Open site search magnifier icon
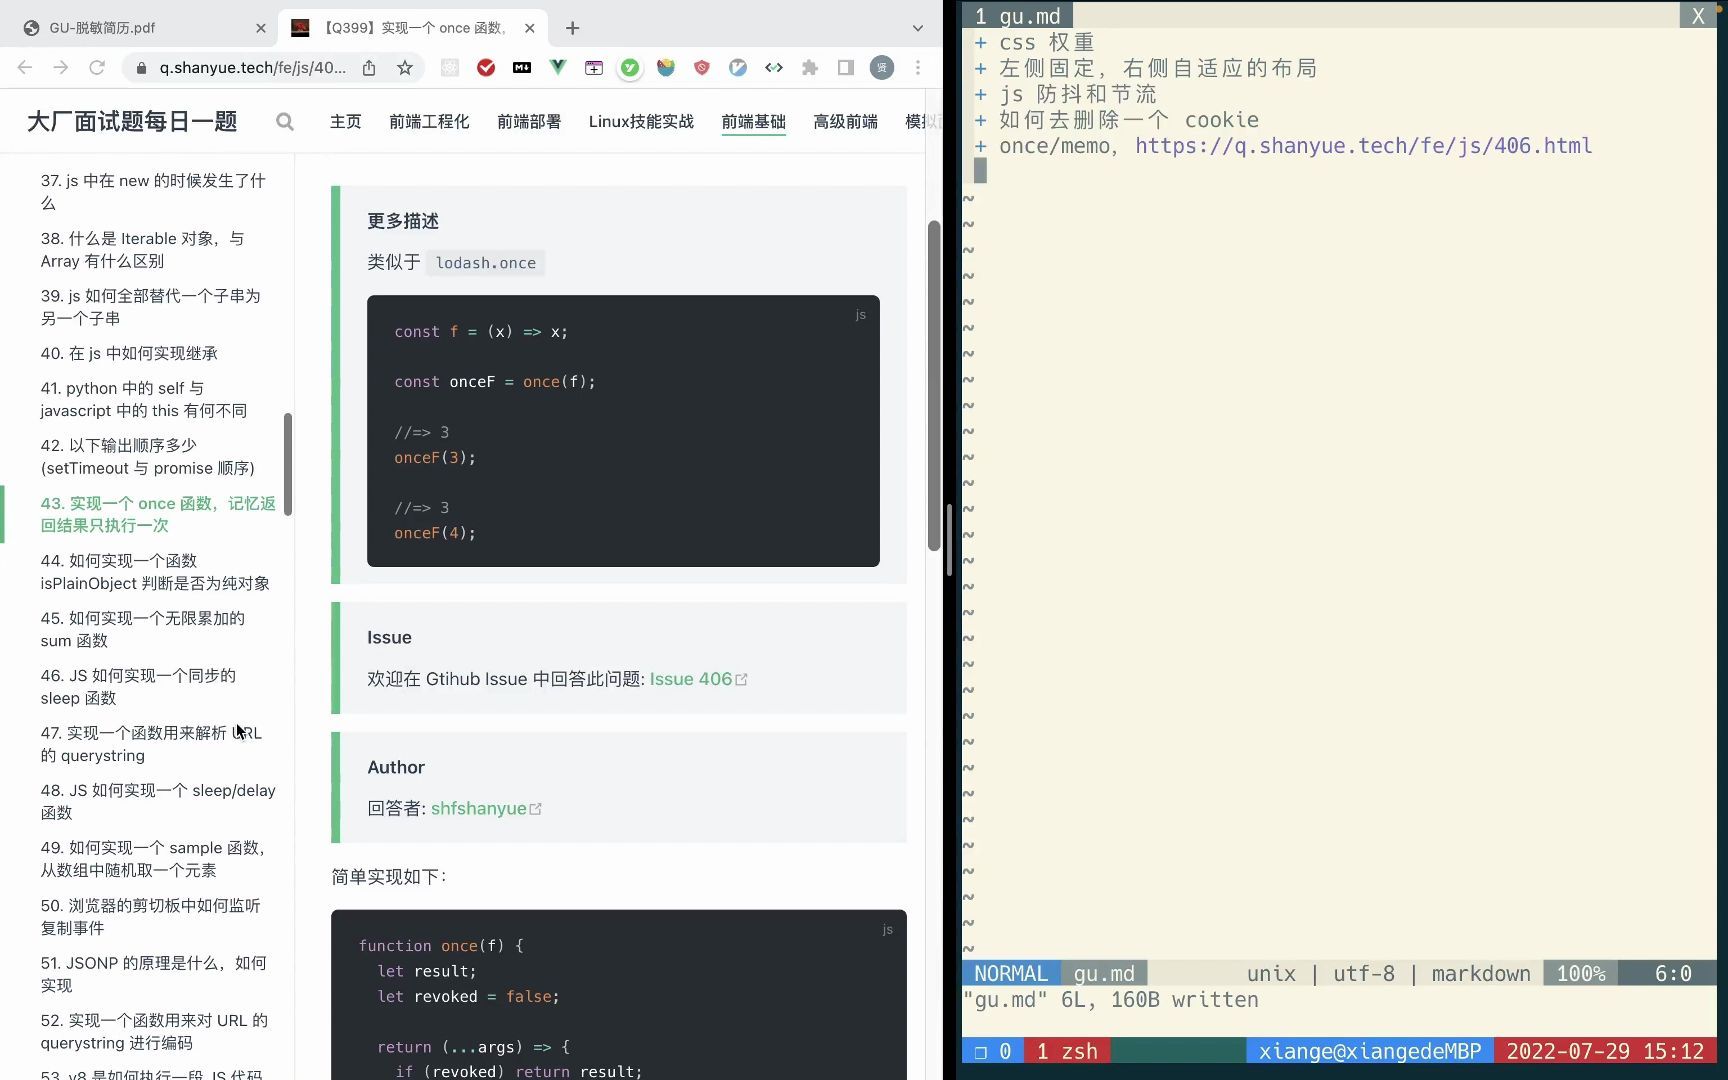1728x1080 pixels. tap(285, 122)
